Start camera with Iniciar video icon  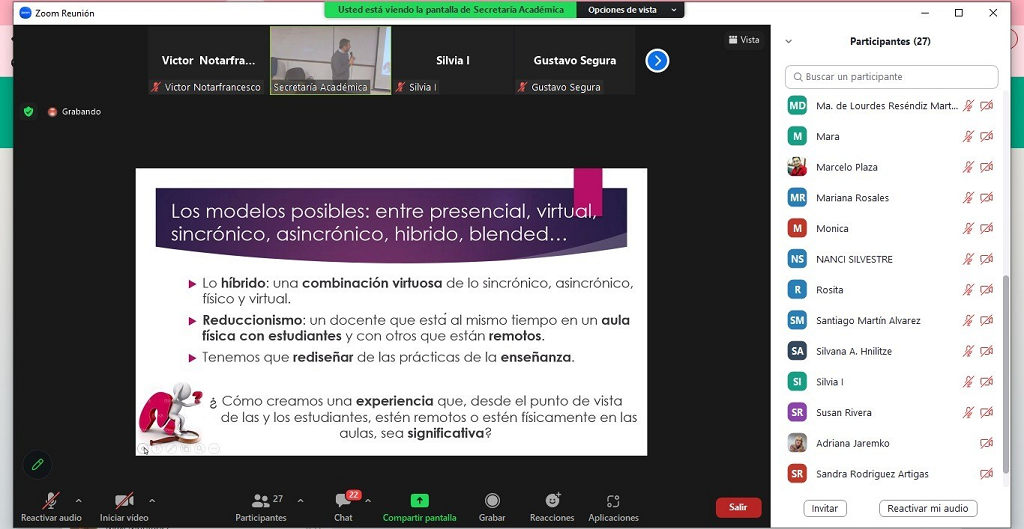point(124,501)
